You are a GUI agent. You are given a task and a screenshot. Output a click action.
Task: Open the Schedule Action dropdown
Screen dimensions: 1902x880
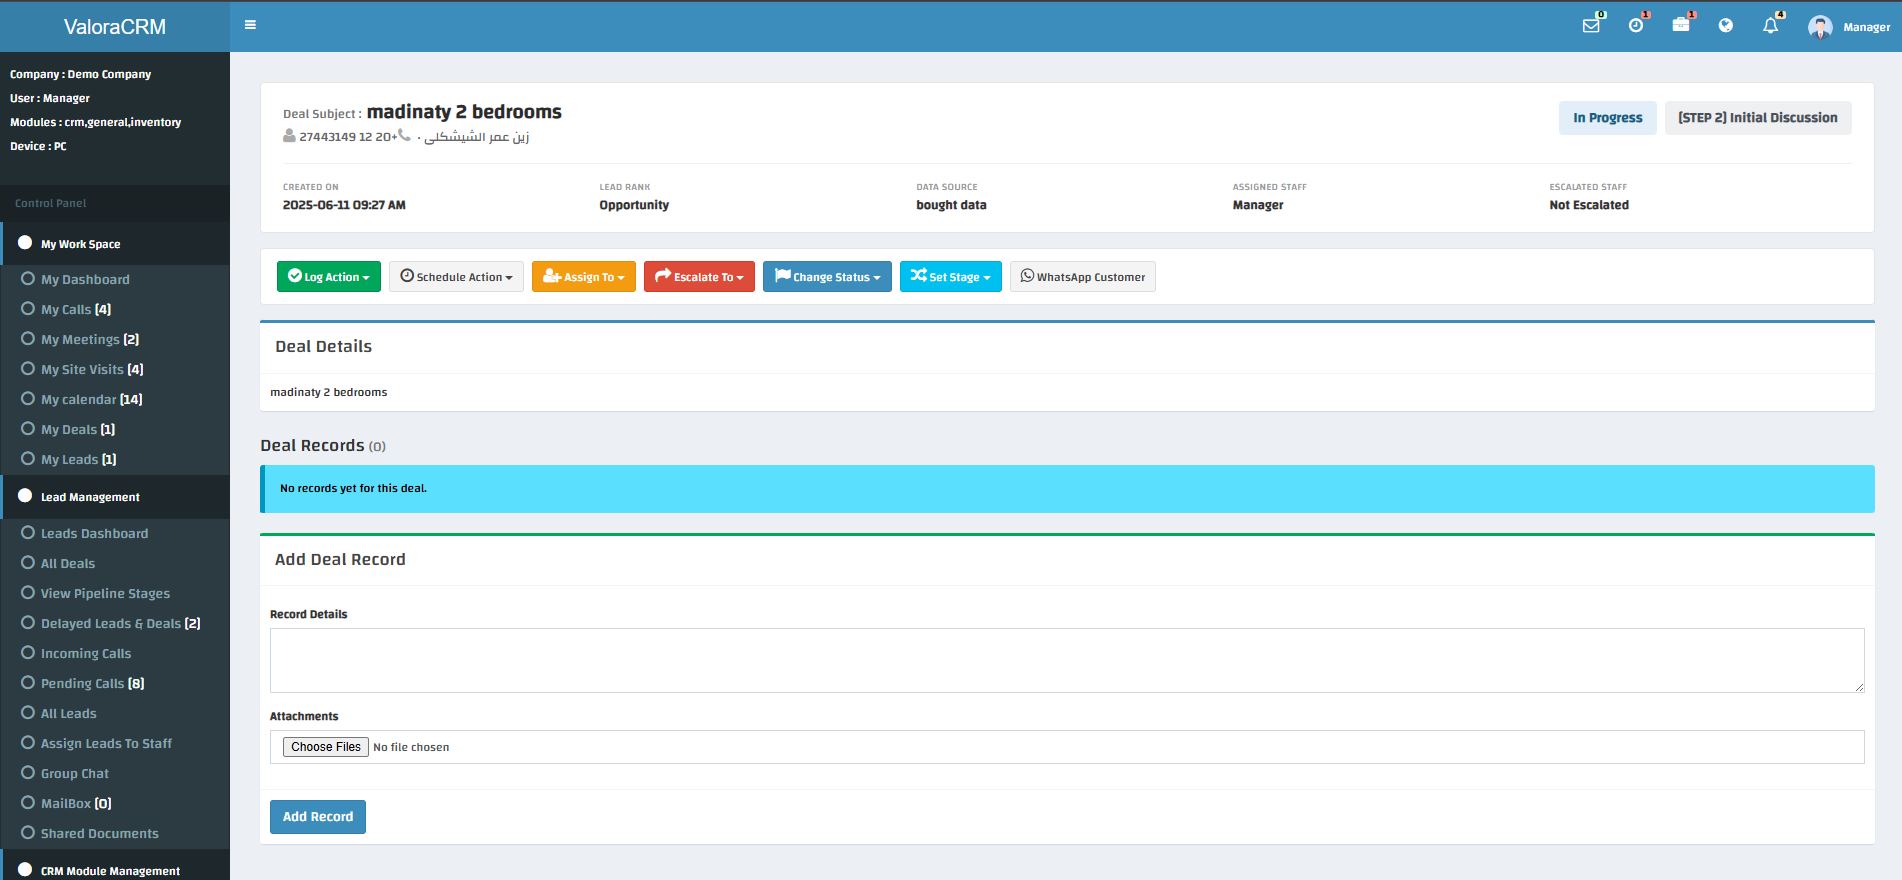[456, 277]
